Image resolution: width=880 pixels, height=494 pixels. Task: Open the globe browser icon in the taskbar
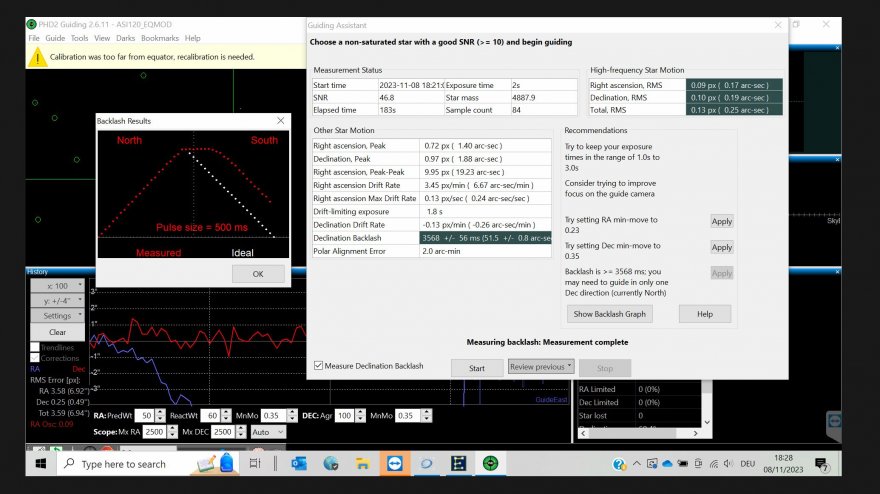pos(331,464)
